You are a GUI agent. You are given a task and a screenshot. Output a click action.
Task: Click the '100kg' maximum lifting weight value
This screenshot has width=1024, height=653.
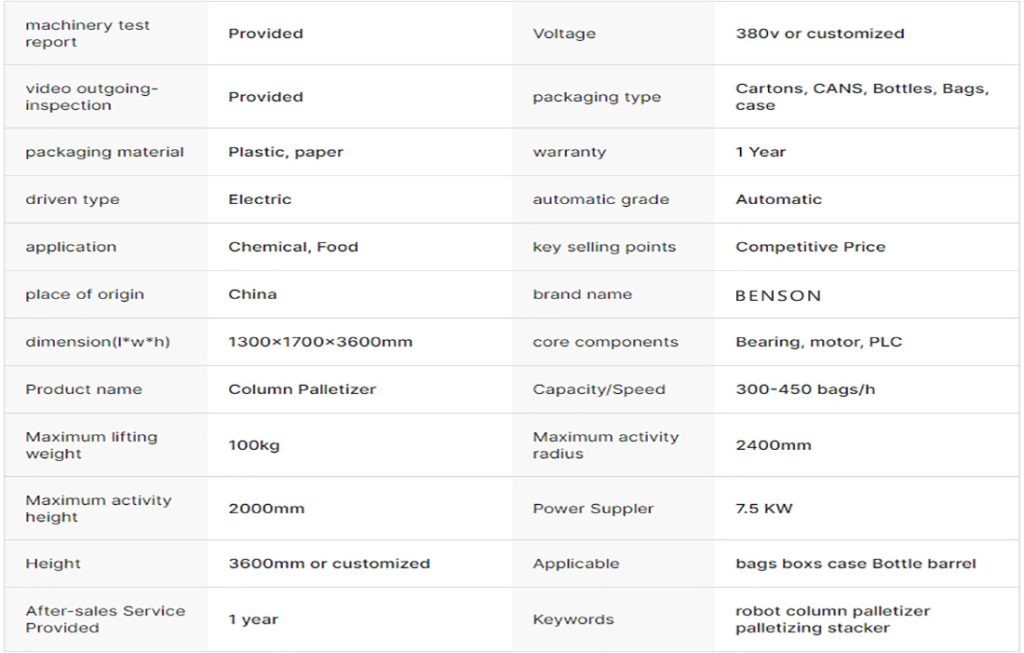(x=254, y=445)
